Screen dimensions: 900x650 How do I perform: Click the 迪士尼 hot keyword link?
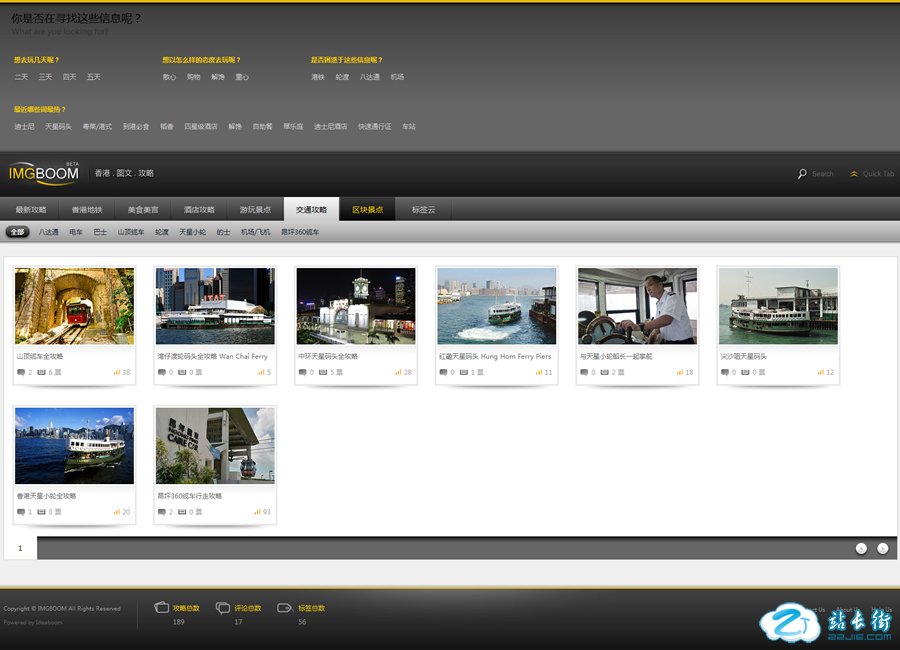[24, 127]
